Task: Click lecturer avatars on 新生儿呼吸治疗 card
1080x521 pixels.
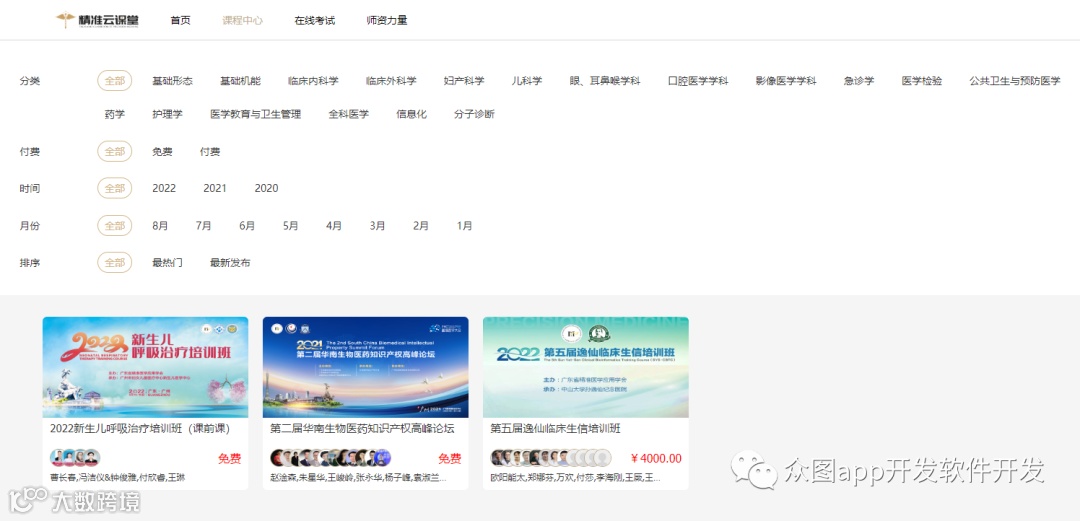Action: click(75, 458)
